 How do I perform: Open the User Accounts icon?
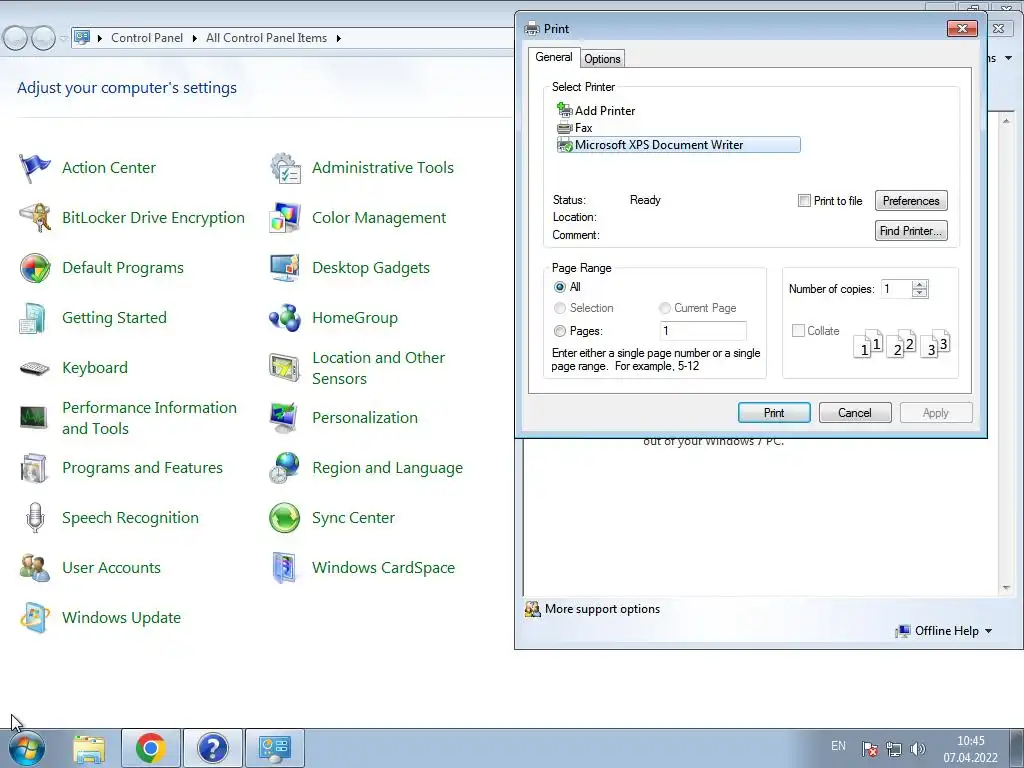tap(35, 568)
